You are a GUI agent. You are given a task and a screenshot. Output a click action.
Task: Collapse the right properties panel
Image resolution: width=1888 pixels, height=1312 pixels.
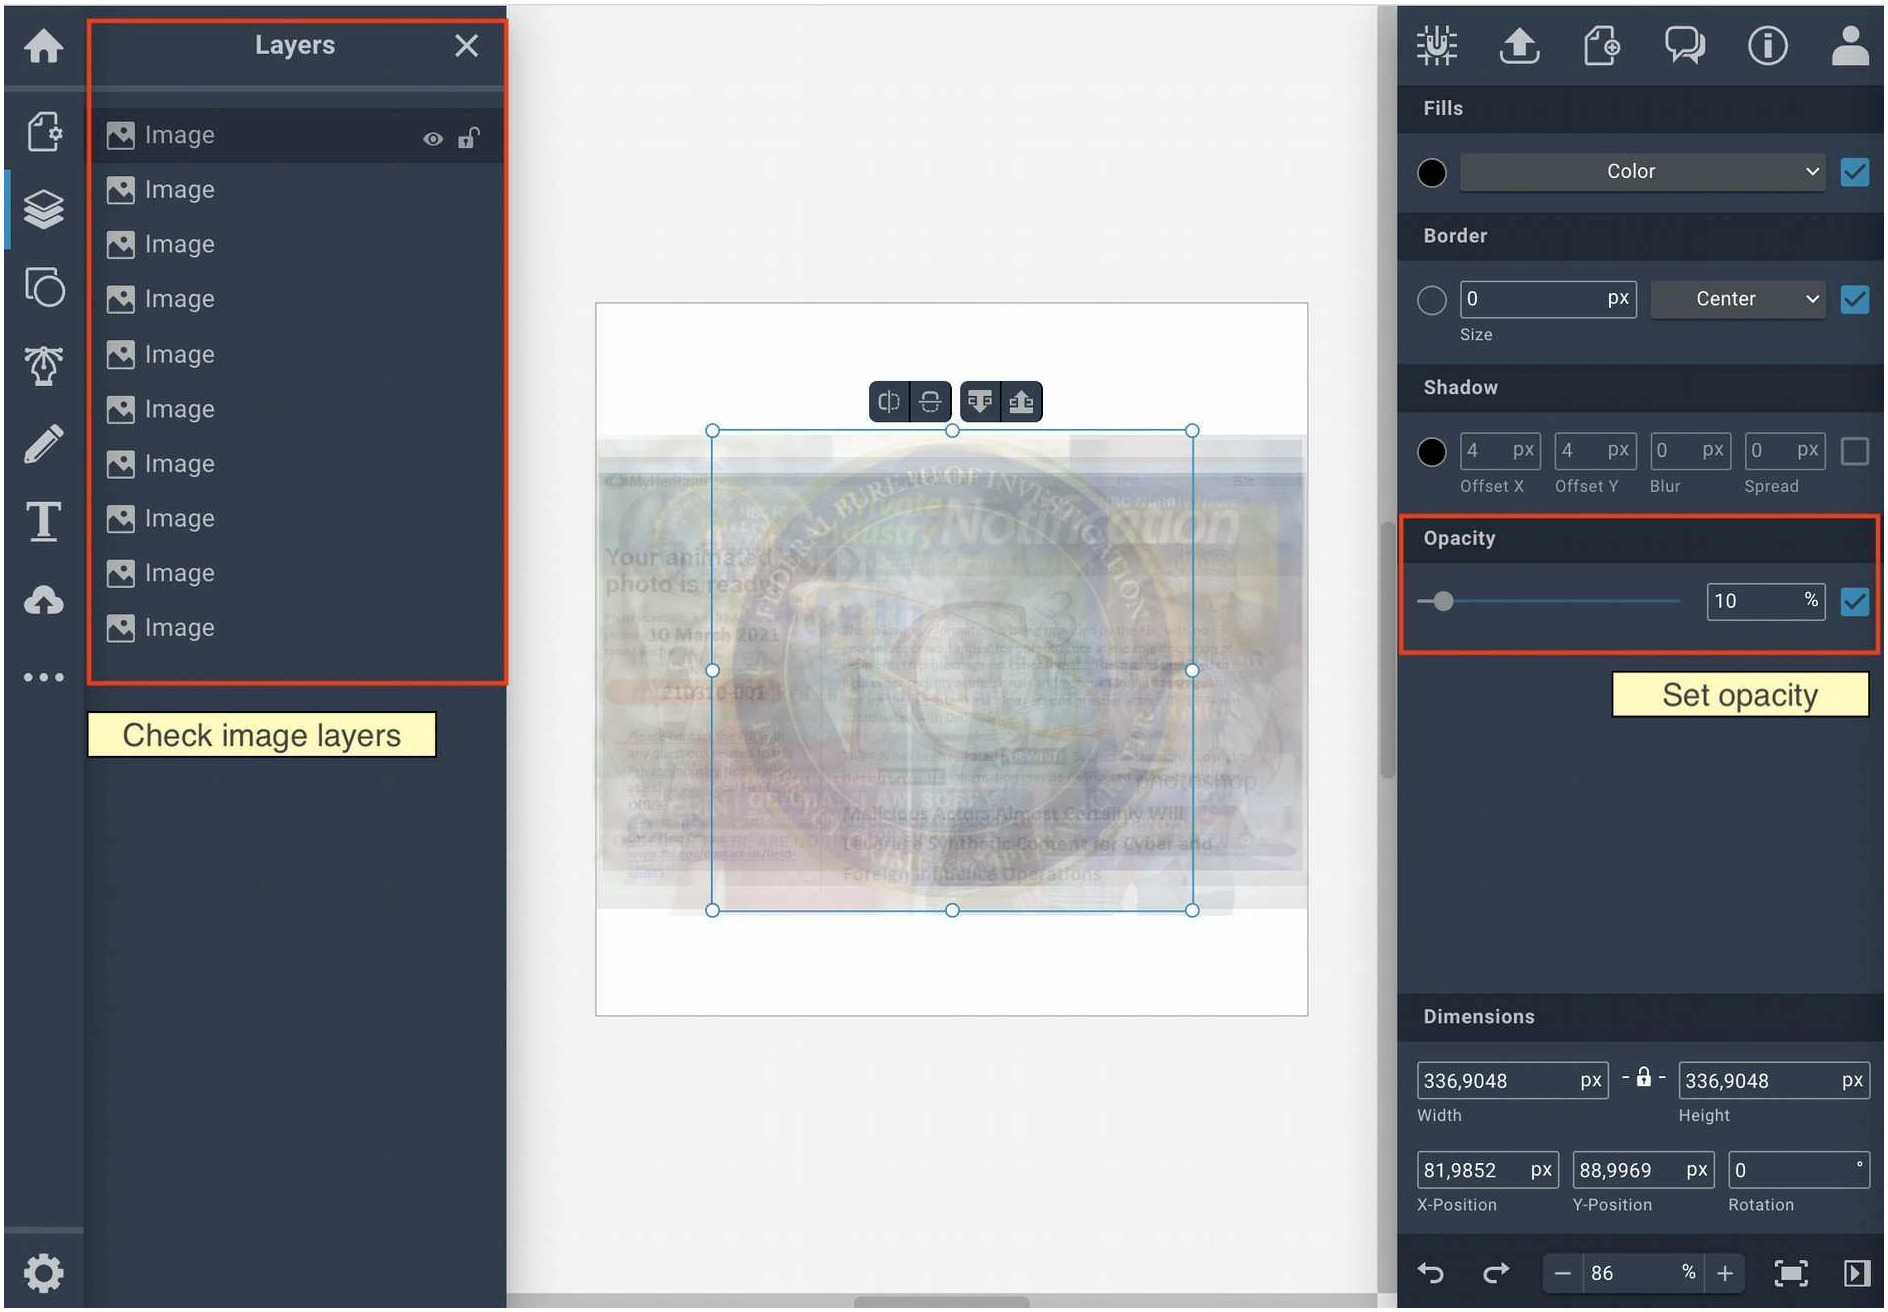[x=1856, y=1272]
